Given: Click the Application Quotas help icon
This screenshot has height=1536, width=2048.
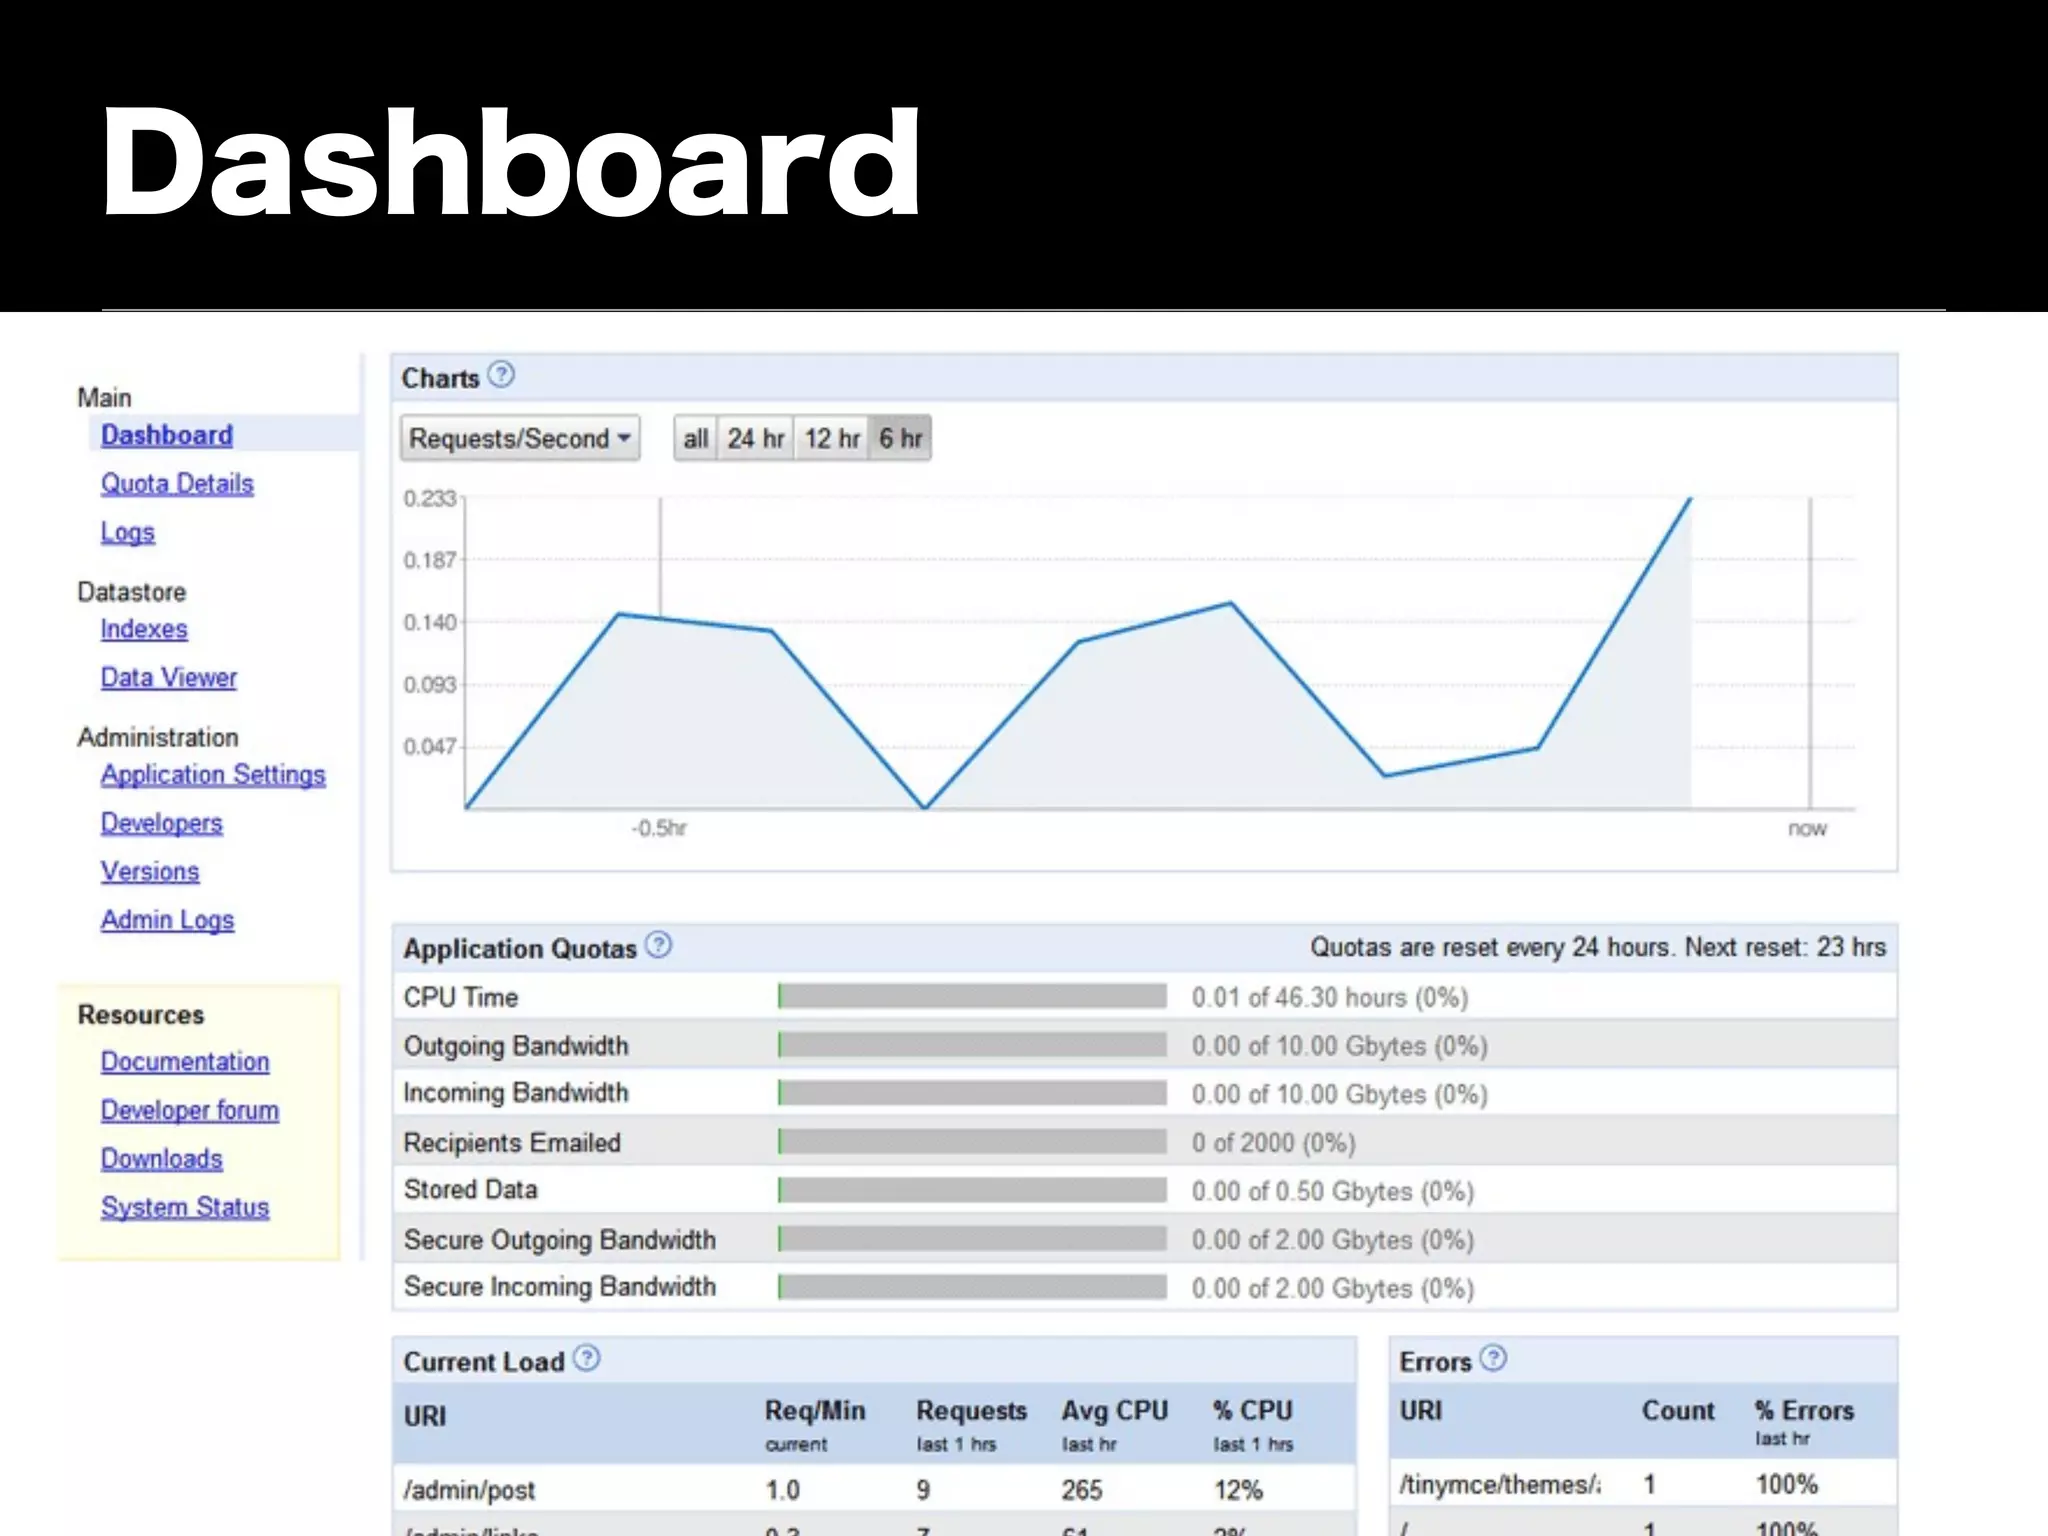Looking at the screenshot, I should click(x=658, y=945).
